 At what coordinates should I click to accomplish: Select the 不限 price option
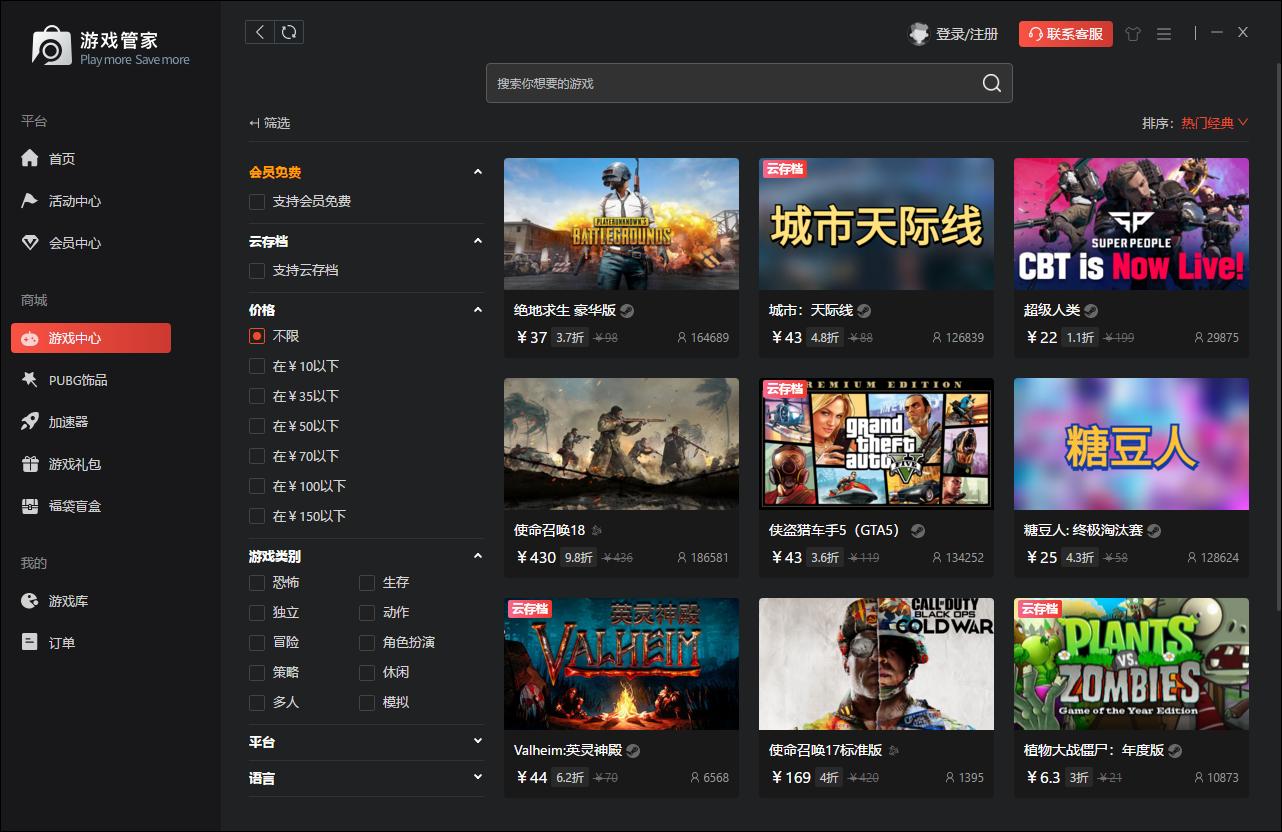257,336
